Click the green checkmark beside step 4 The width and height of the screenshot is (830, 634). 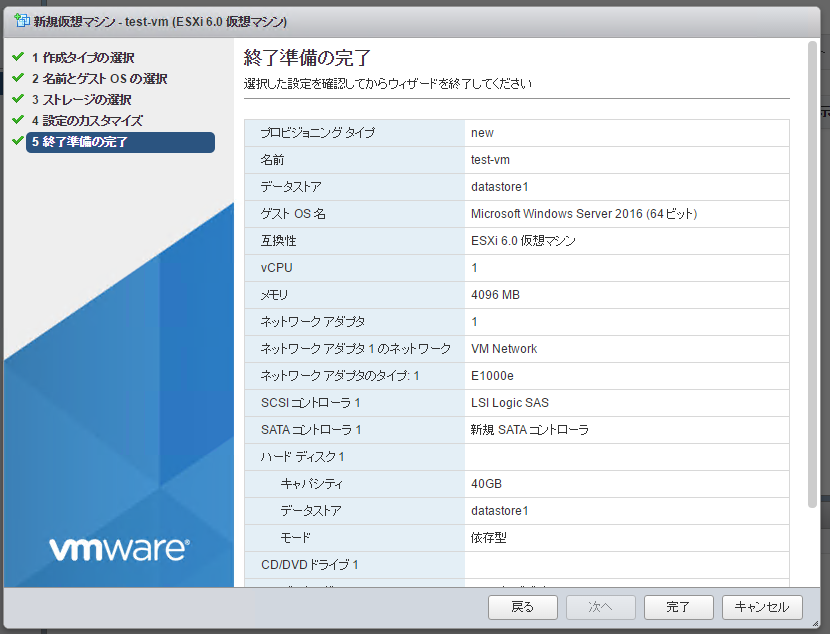click(18, 122)
